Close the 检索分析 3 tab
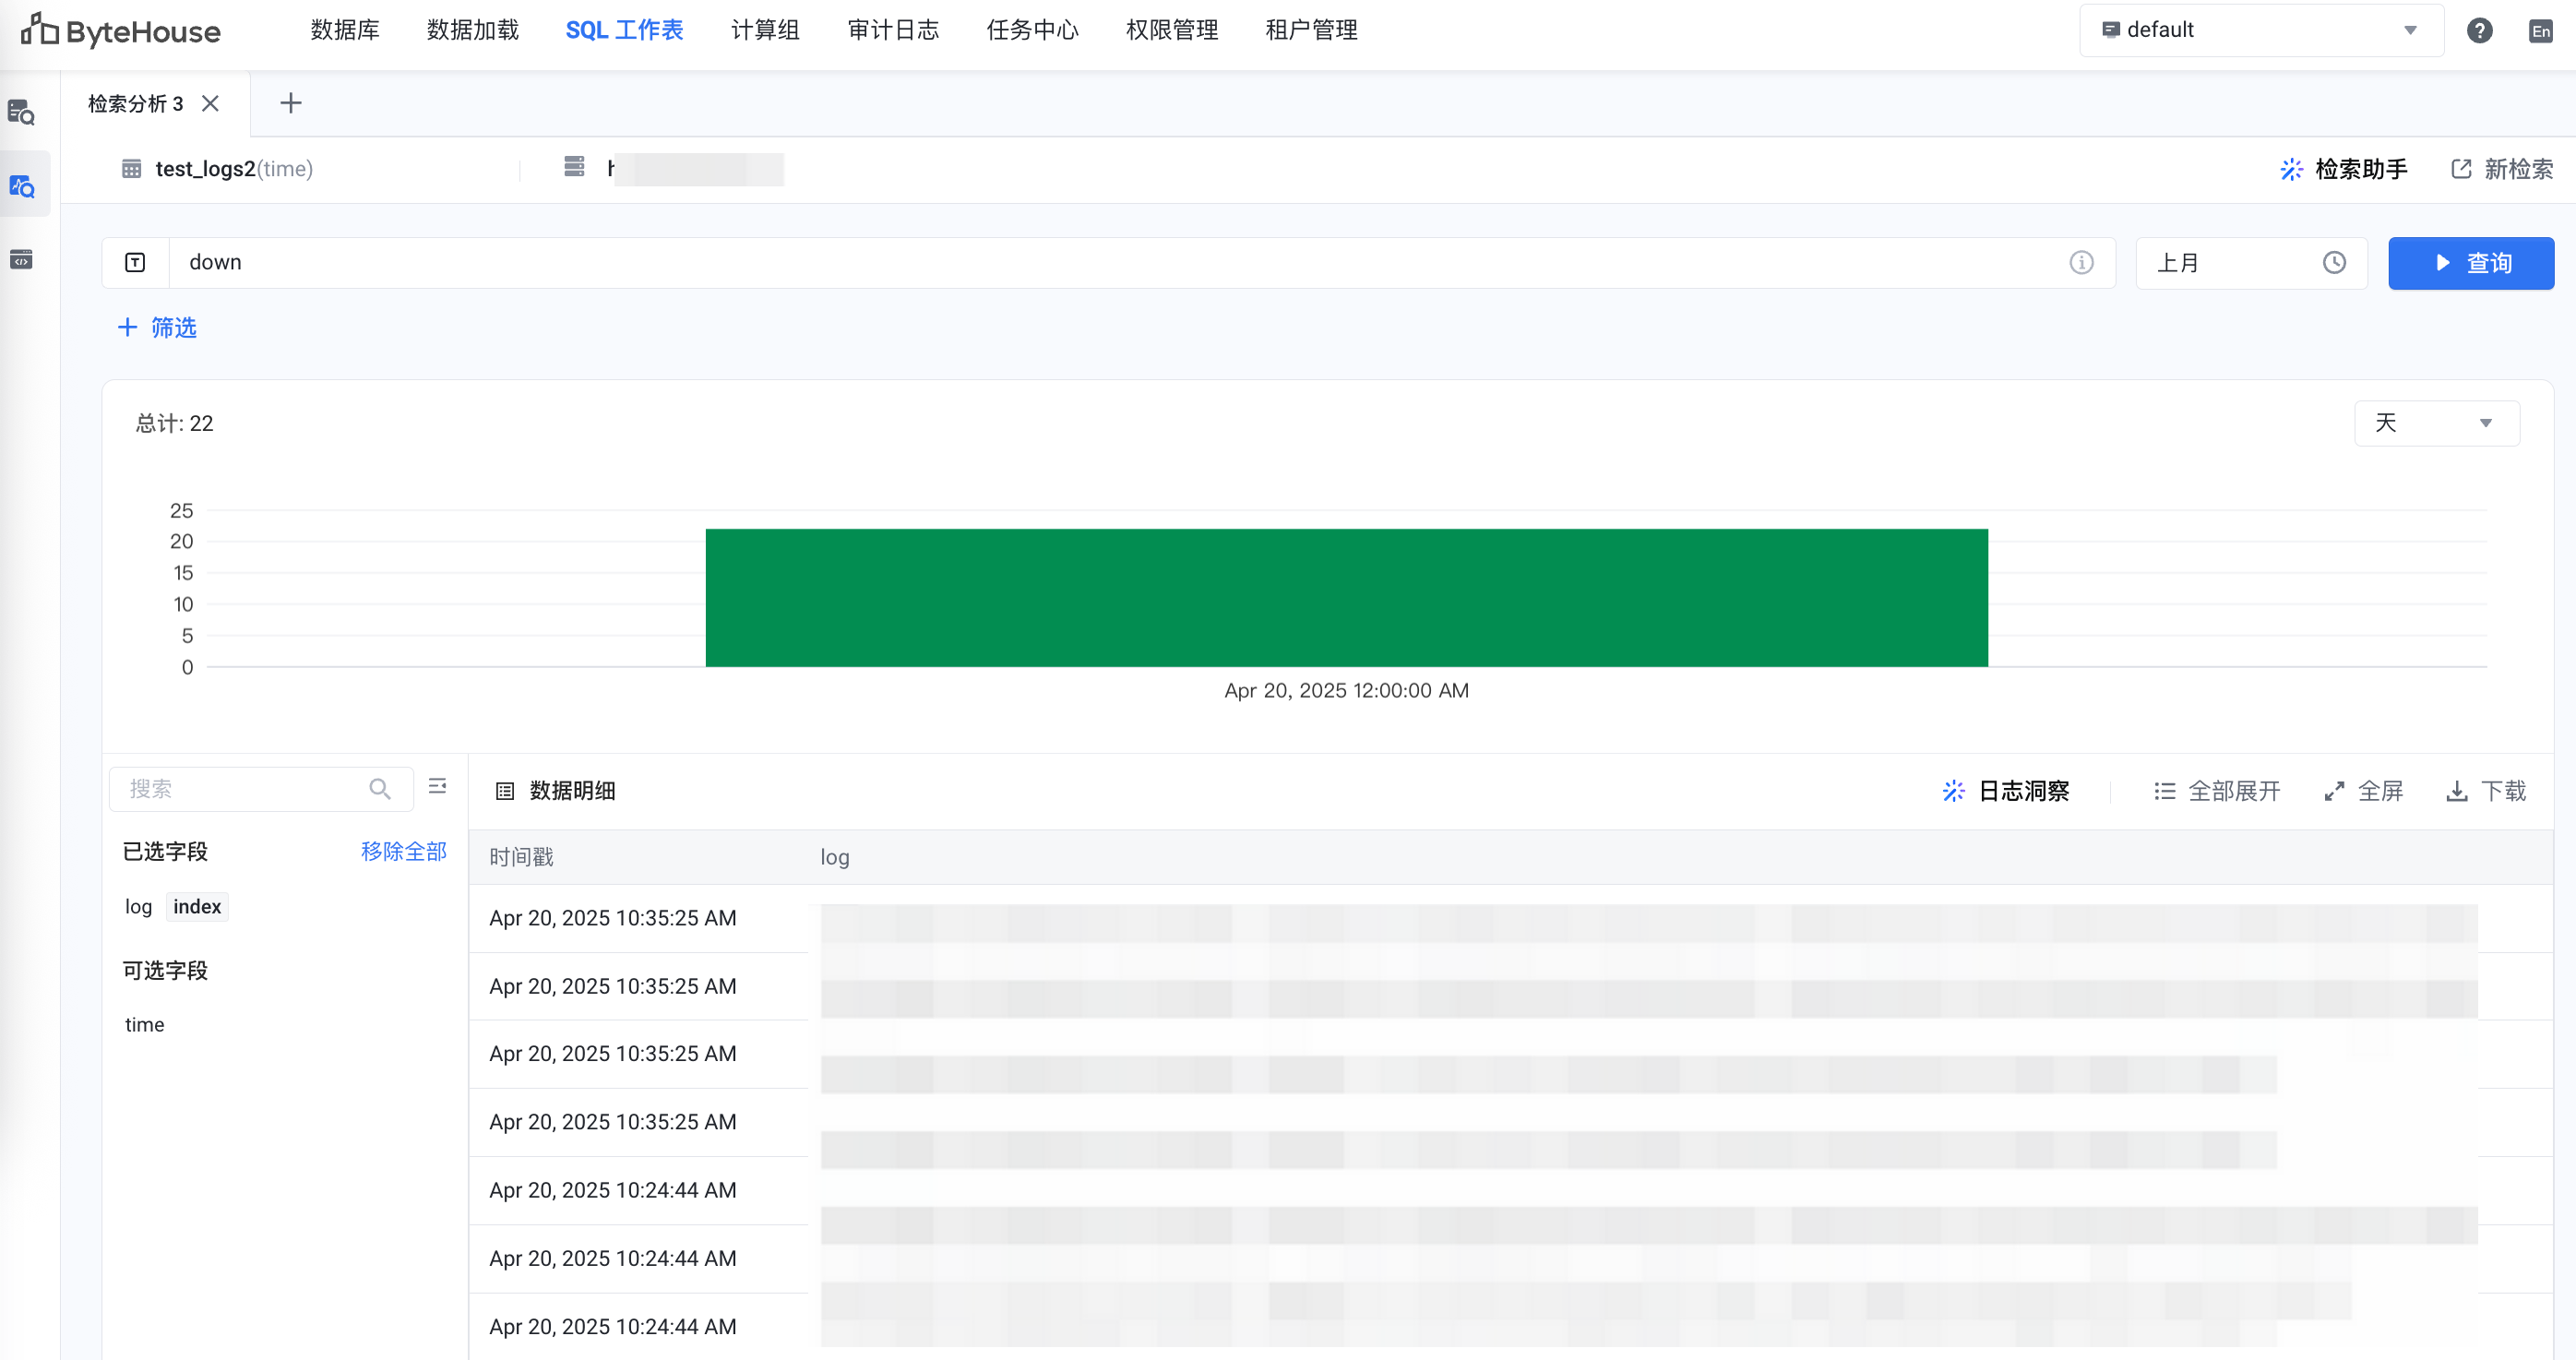2576x1360 pixels. click(210, 104)
